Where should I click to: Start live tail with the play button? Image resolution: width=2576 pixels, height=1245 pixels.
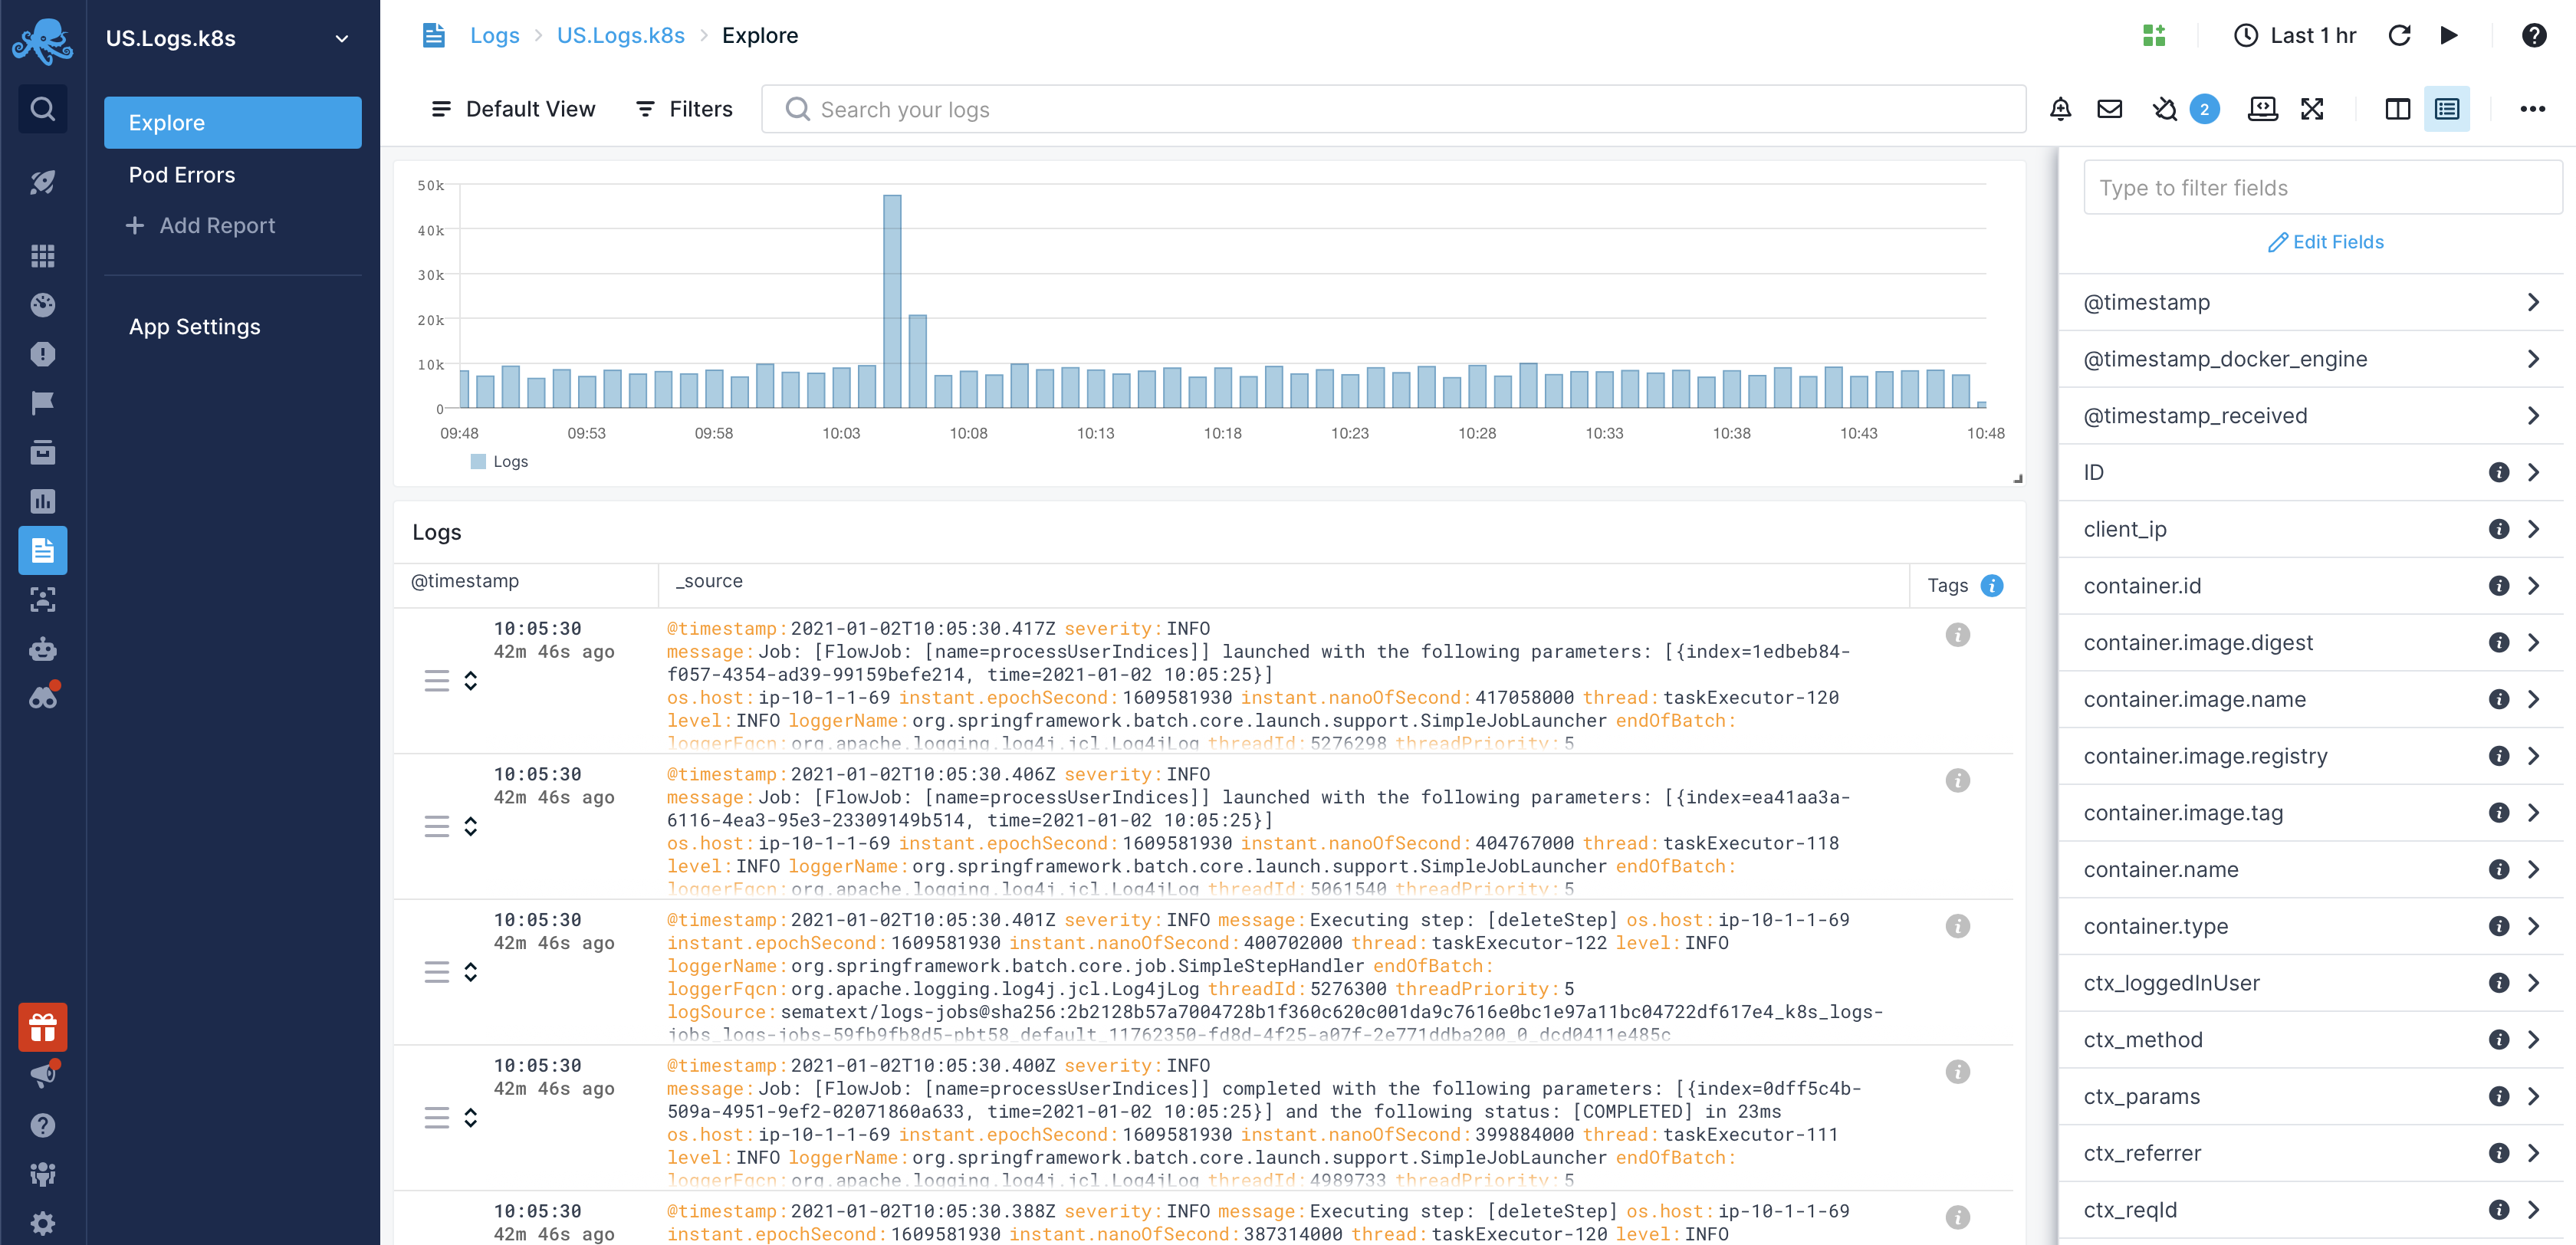[x=2449, y=36]
